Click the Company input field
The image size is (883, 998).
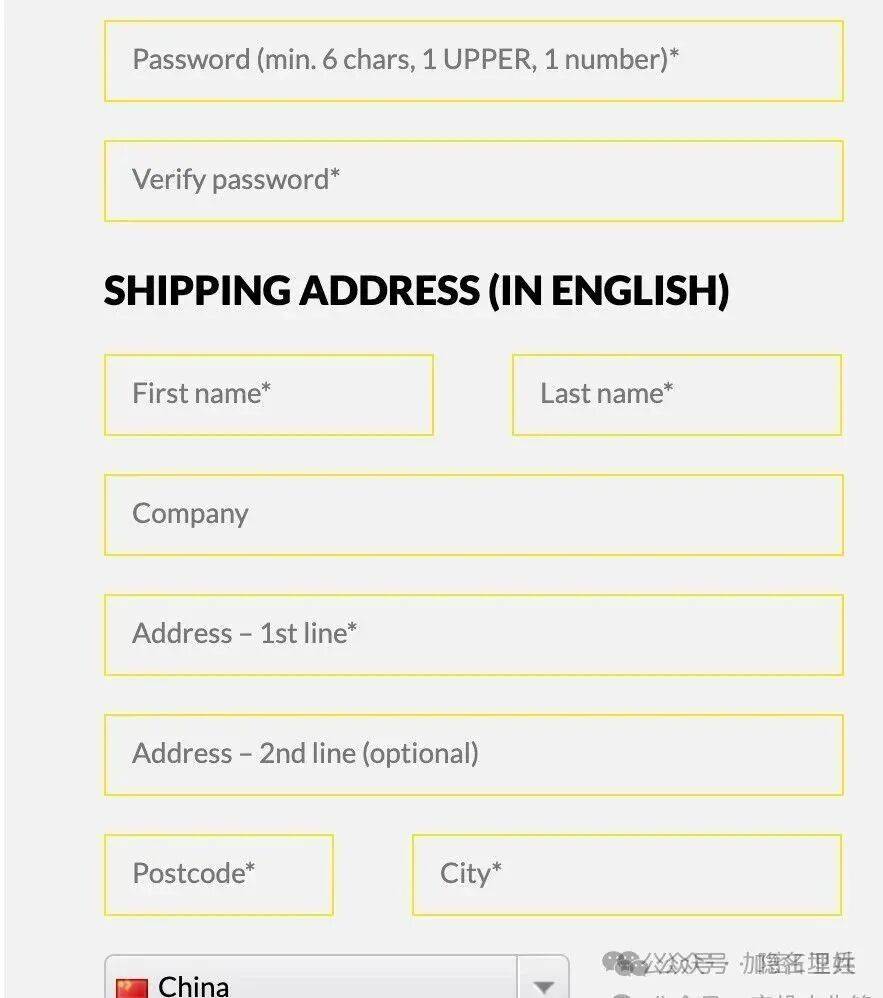tap(473, 514)
